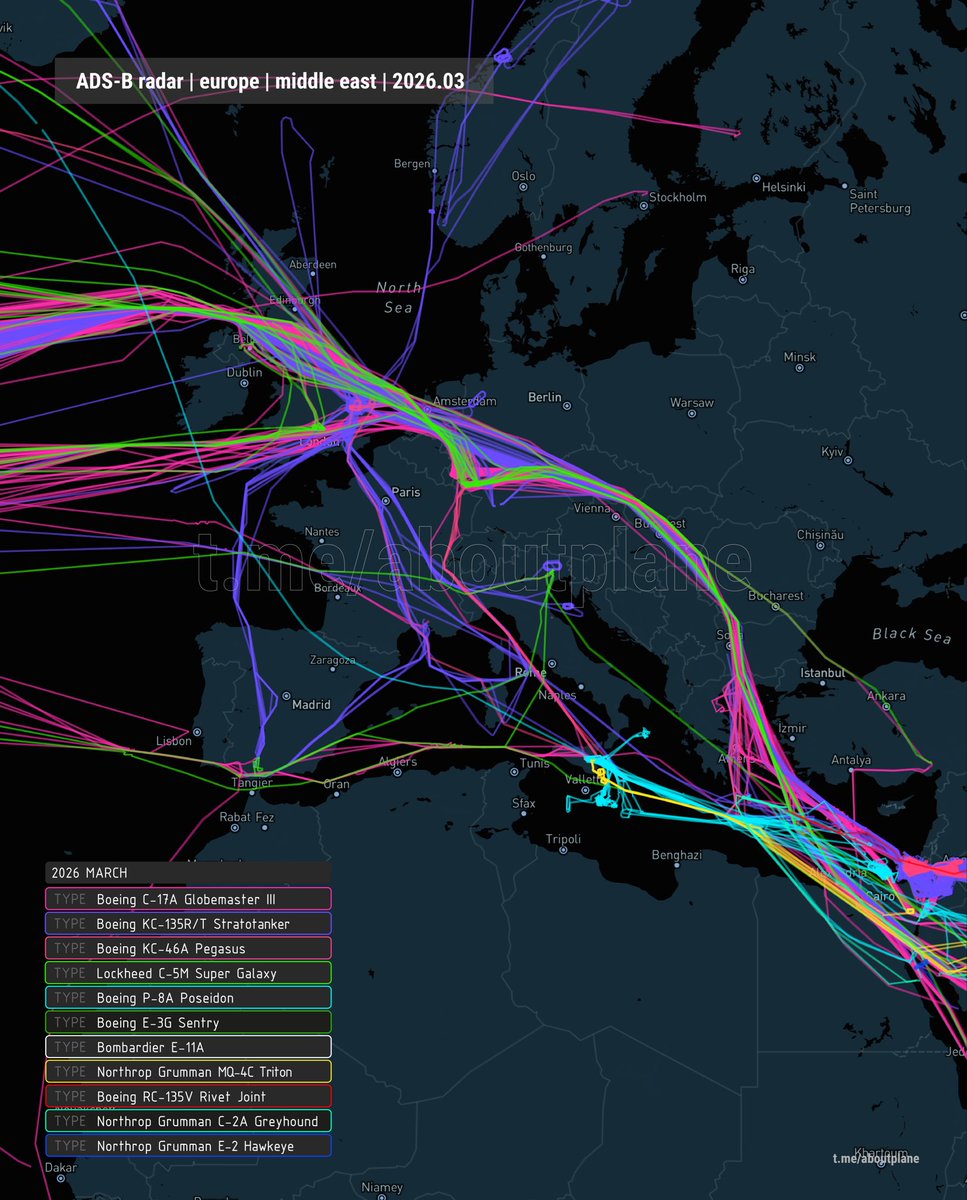Select Boeing KC-135R/T Stratotanker legend entry
Image resolution: width=967 pixels, height=1200 pixels.
188,924
